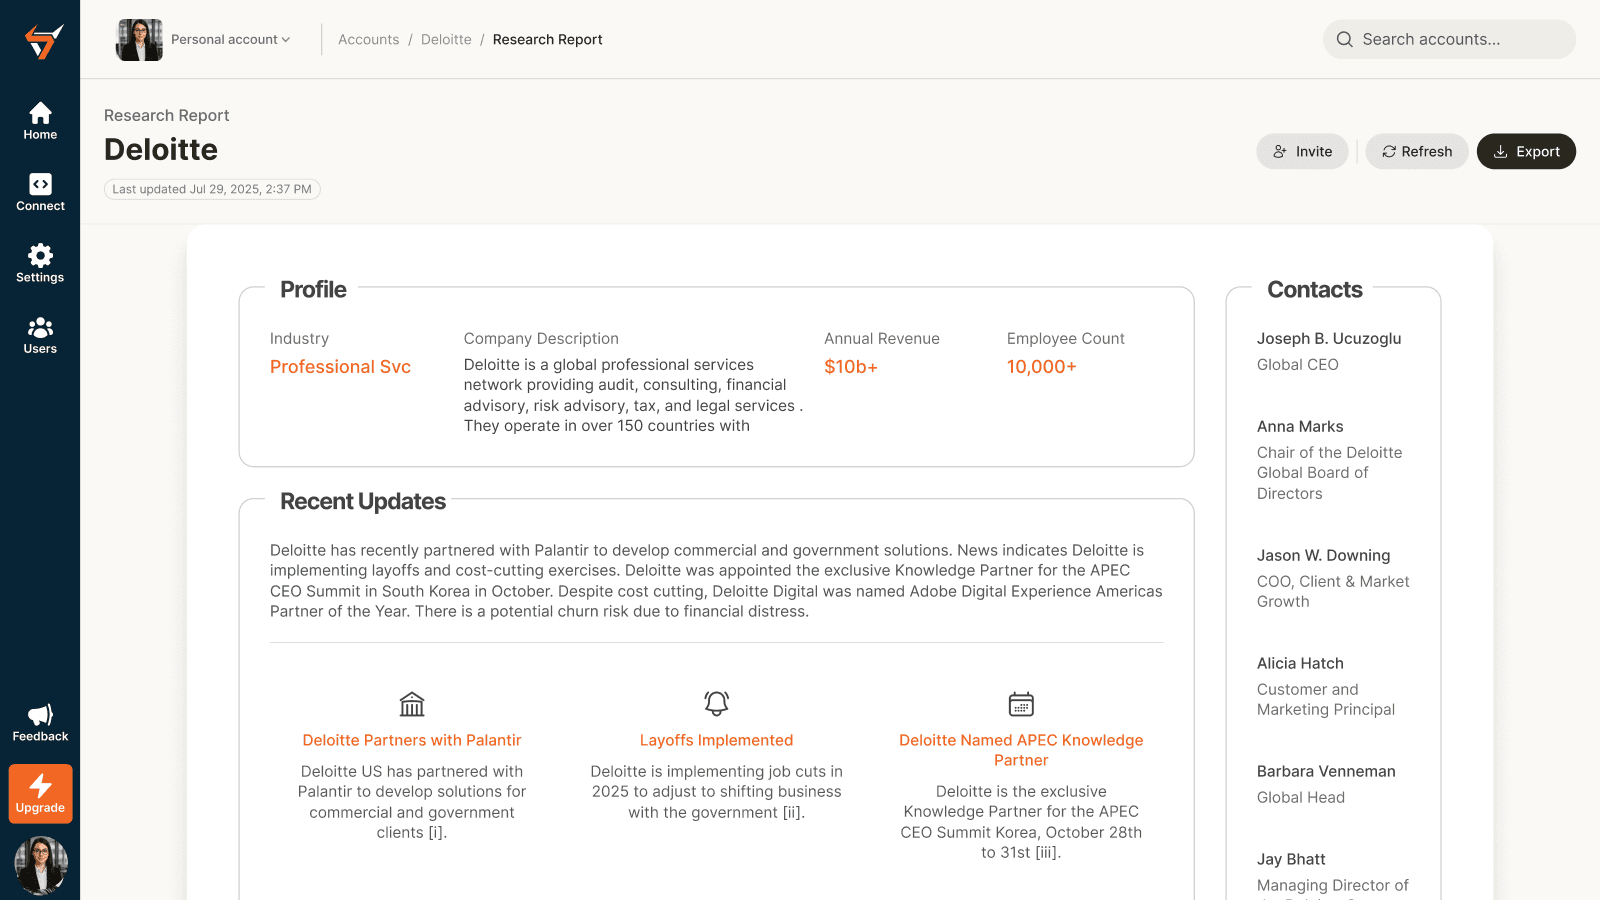Viewport: 1600px width, 900px height.
Task: Click the search magnifier icon
Action: coord(1344,39)
